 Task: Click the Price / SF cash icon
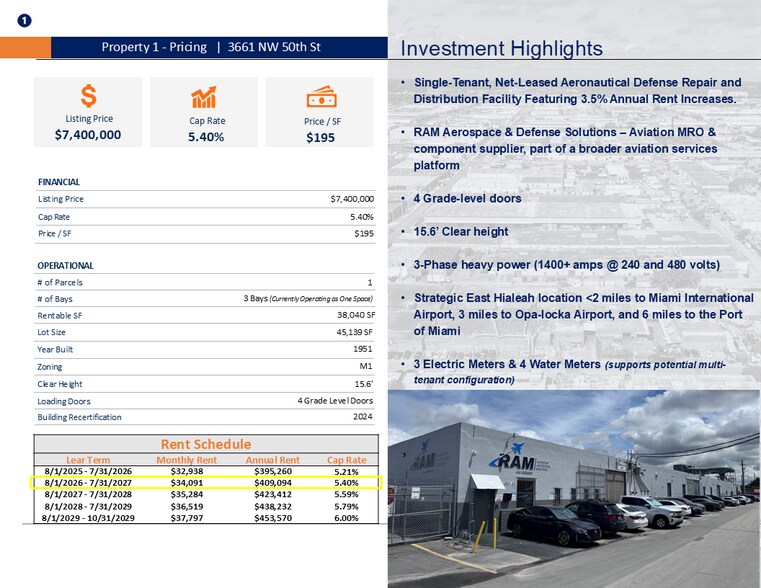coord(320,96)
